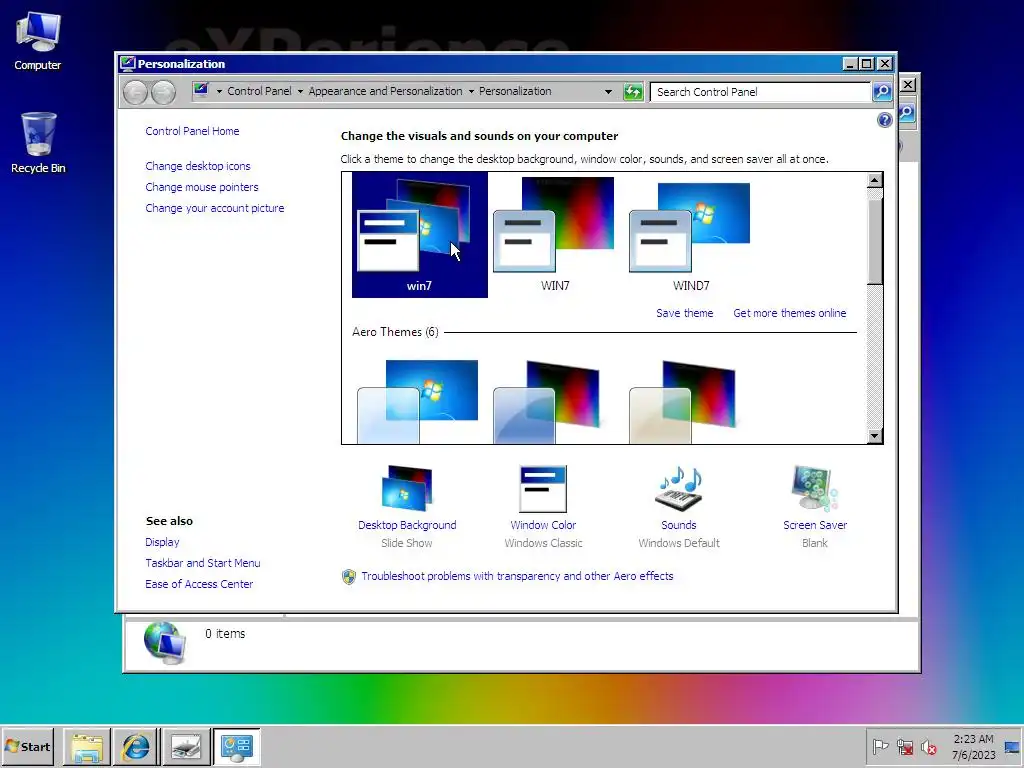Click the Personalization title bar icon
This screenshot has height=768, width=1024.
pyautogui.click(x=127, y=63)
